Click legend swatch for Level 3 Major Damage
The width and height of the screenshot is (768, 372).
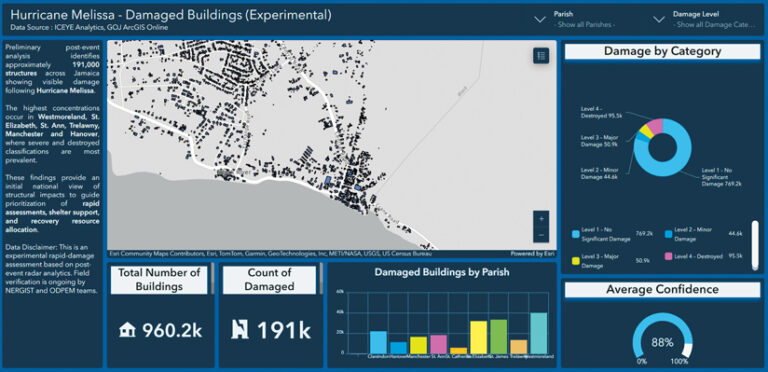pyautogui.click(x=576, y=260)
